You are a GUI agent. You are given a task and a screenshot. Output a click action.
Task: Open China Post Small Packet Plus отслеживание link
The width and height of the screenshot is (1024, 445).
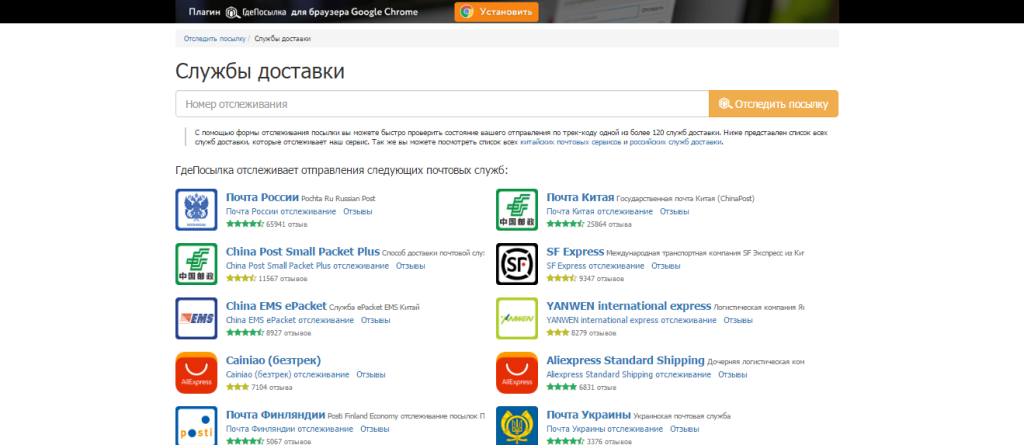coord(307,266)
